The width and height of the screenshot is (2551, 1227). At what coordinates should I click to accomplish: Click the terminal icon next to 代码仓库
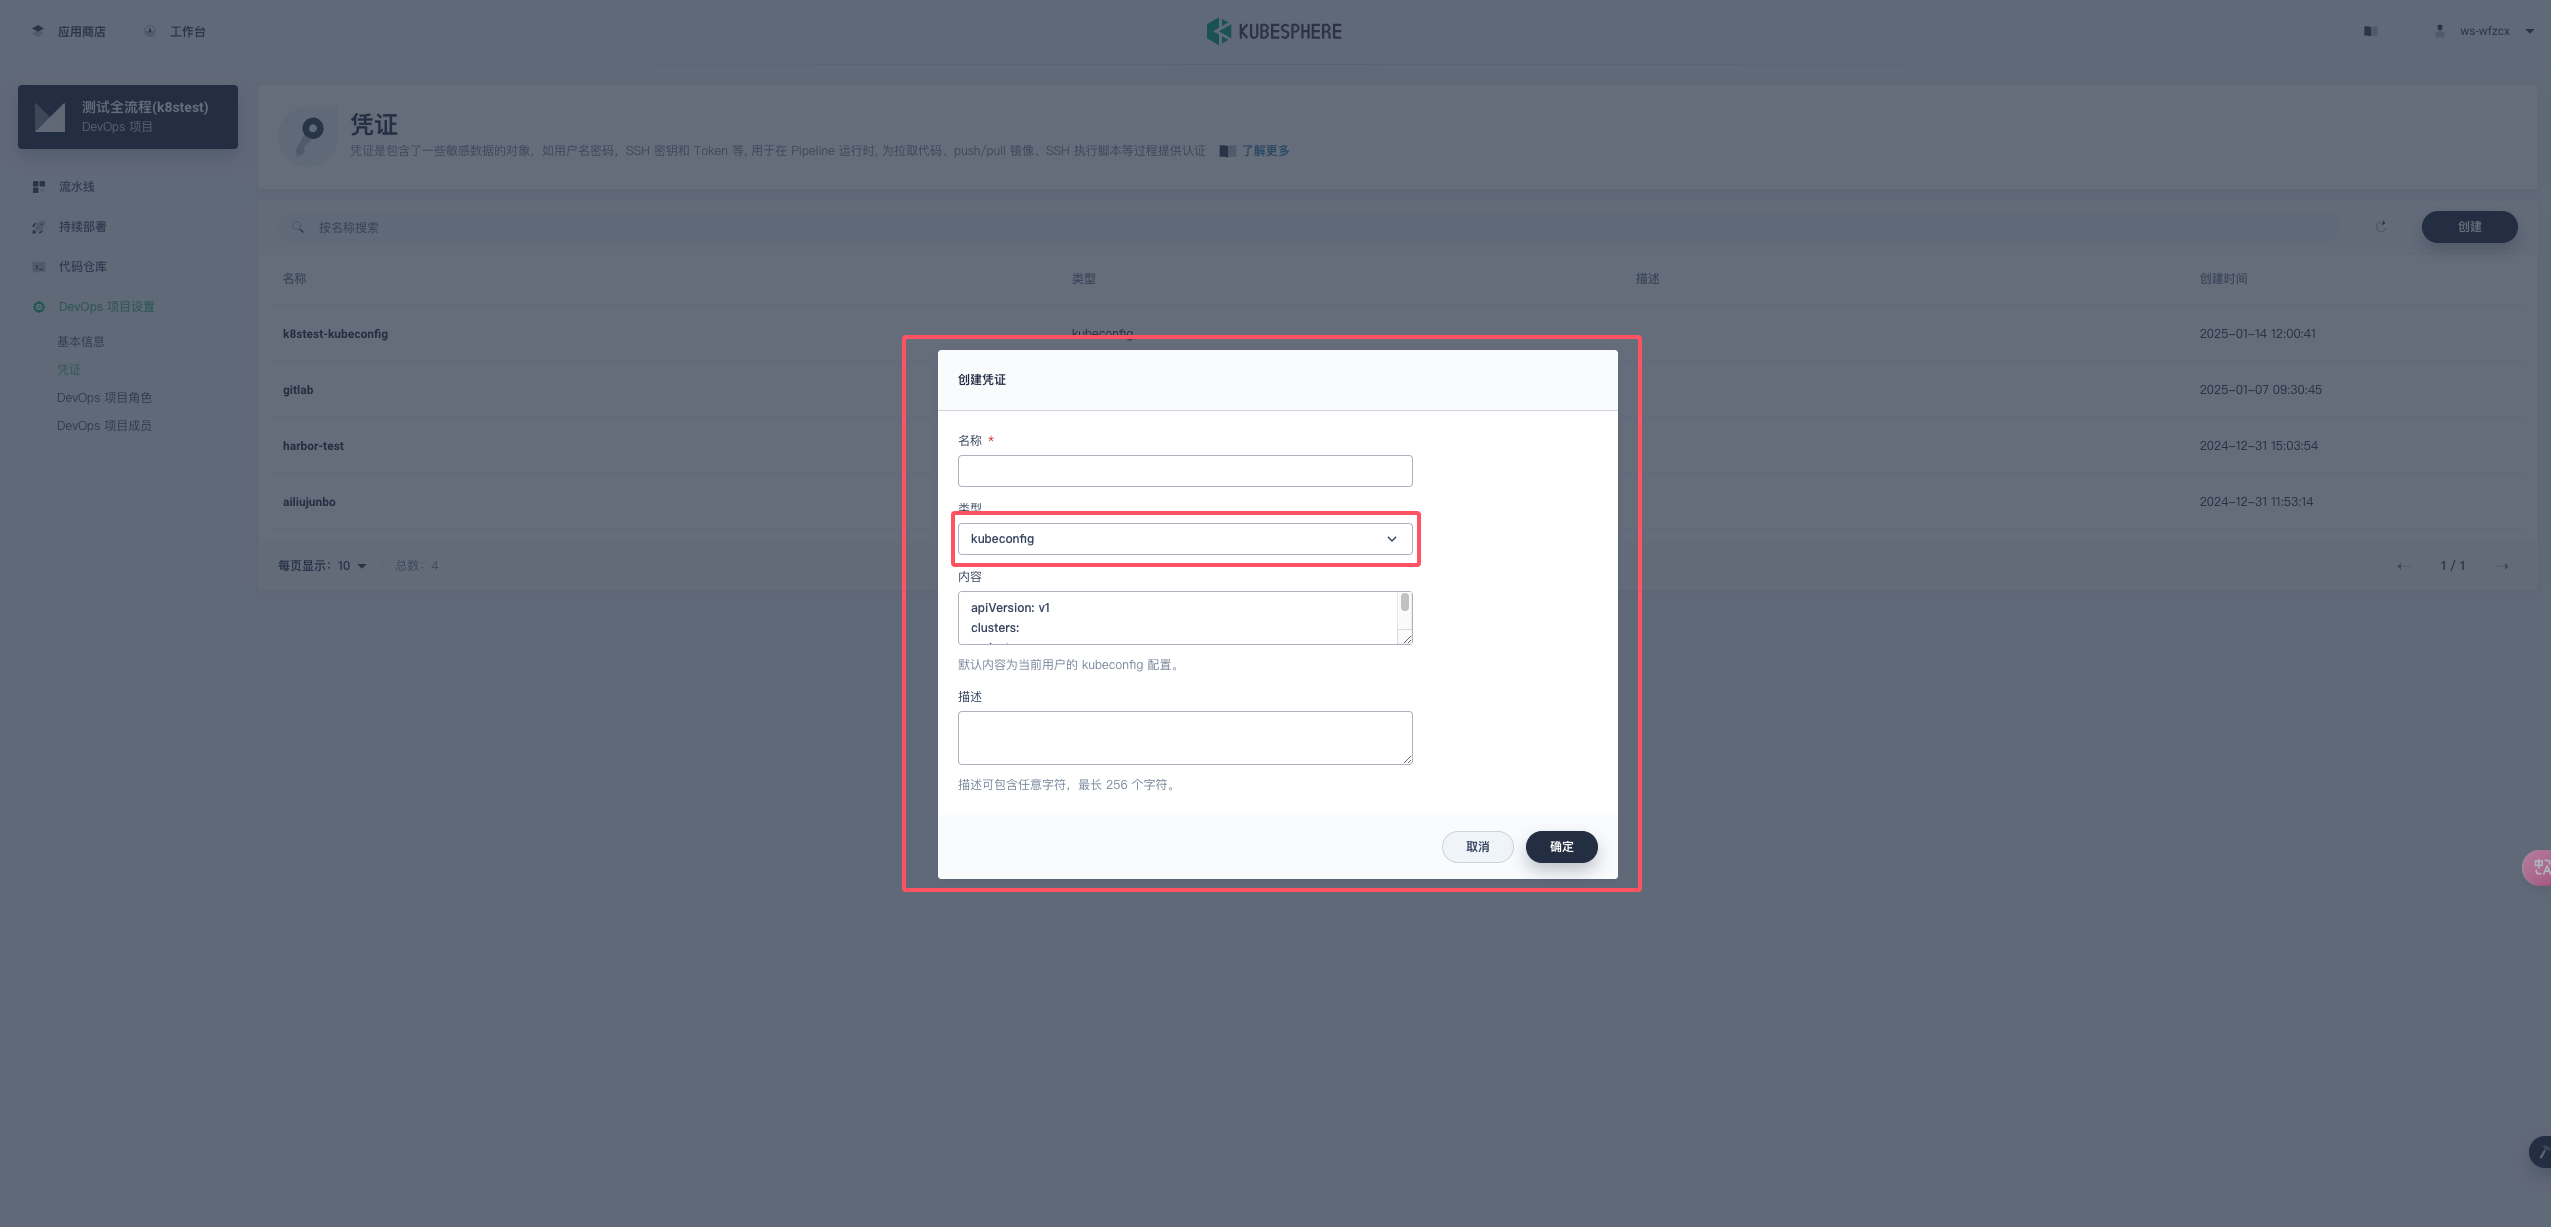[39, 267]
